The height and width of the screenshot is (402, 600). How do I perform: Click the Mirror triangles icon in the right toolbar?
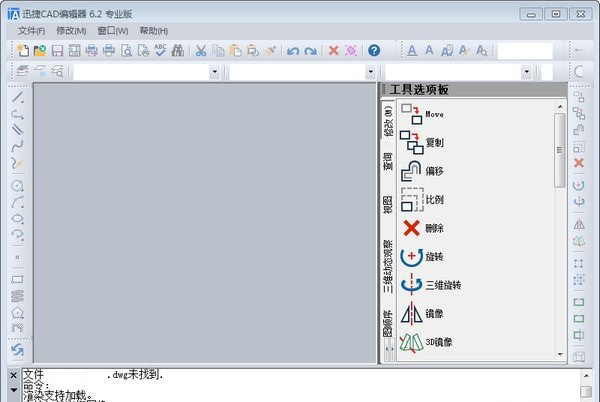pos(579,224)
